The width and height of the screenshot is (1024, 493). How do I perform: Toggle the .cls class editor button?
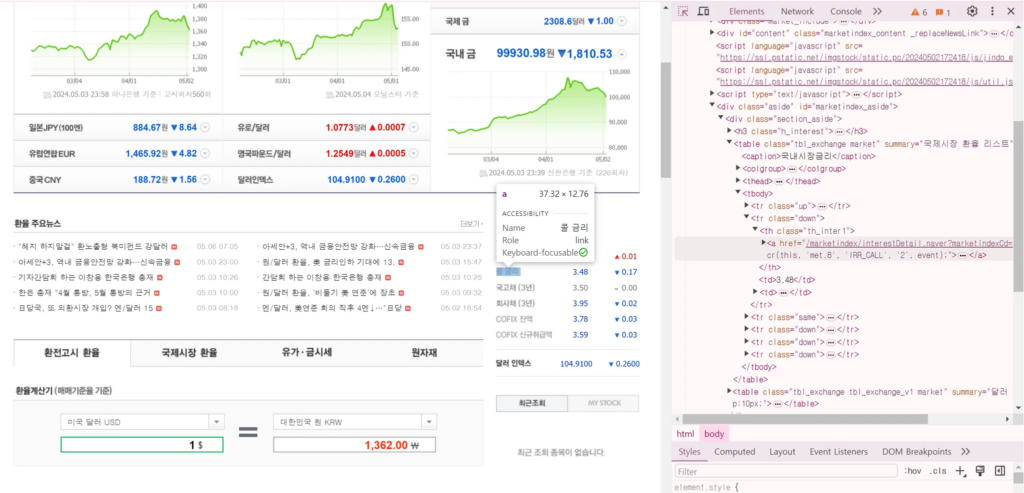[938, 471]
